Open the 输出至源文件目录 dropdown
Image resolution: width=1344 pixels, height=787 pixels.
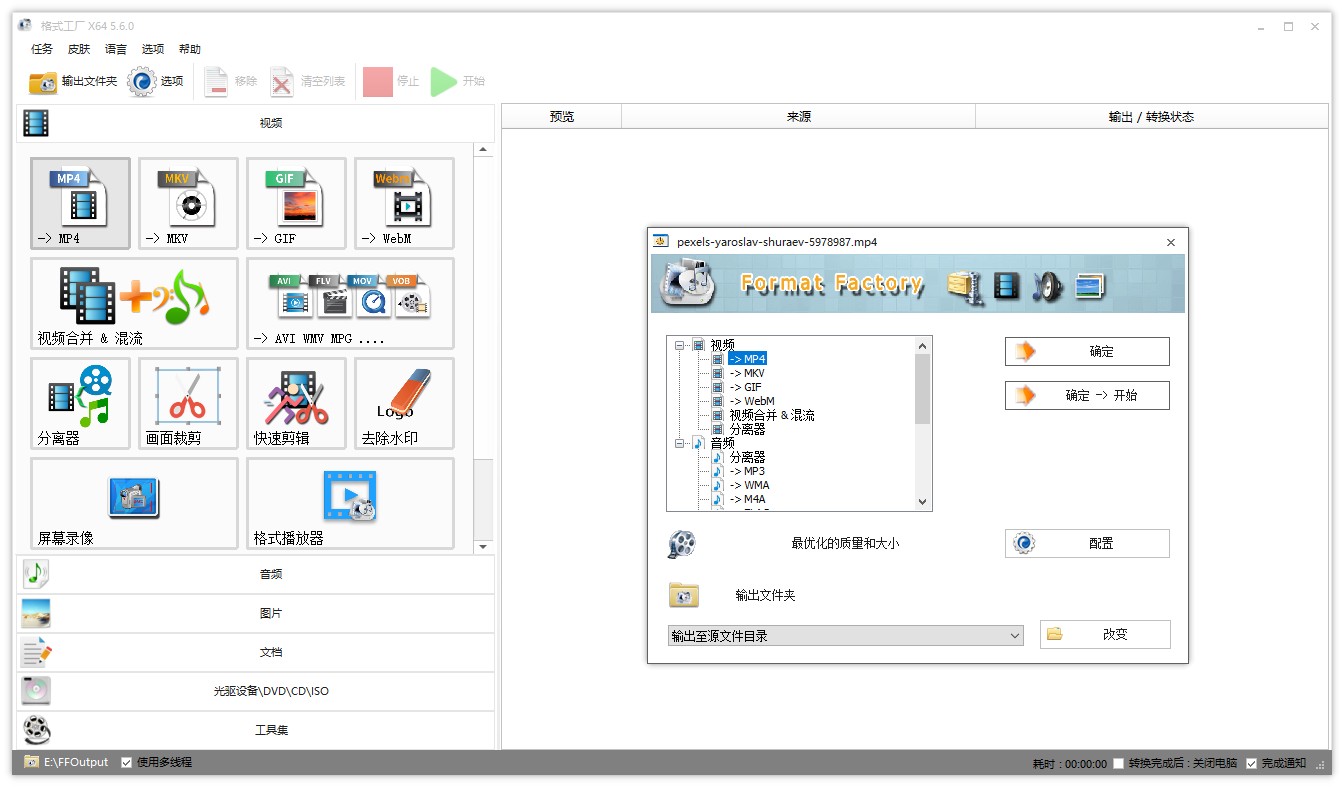[x=846, y=636]
